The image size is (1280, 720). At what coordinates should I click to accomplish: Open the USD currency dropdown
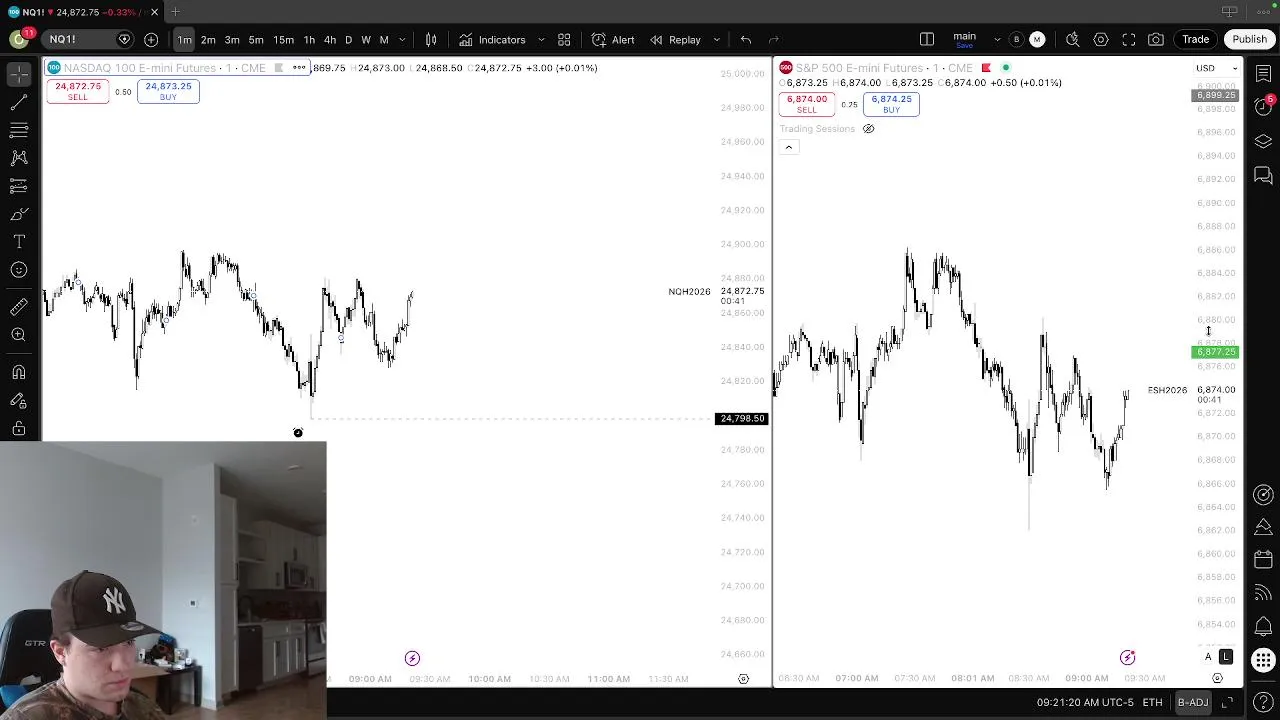pos(1217,68)
